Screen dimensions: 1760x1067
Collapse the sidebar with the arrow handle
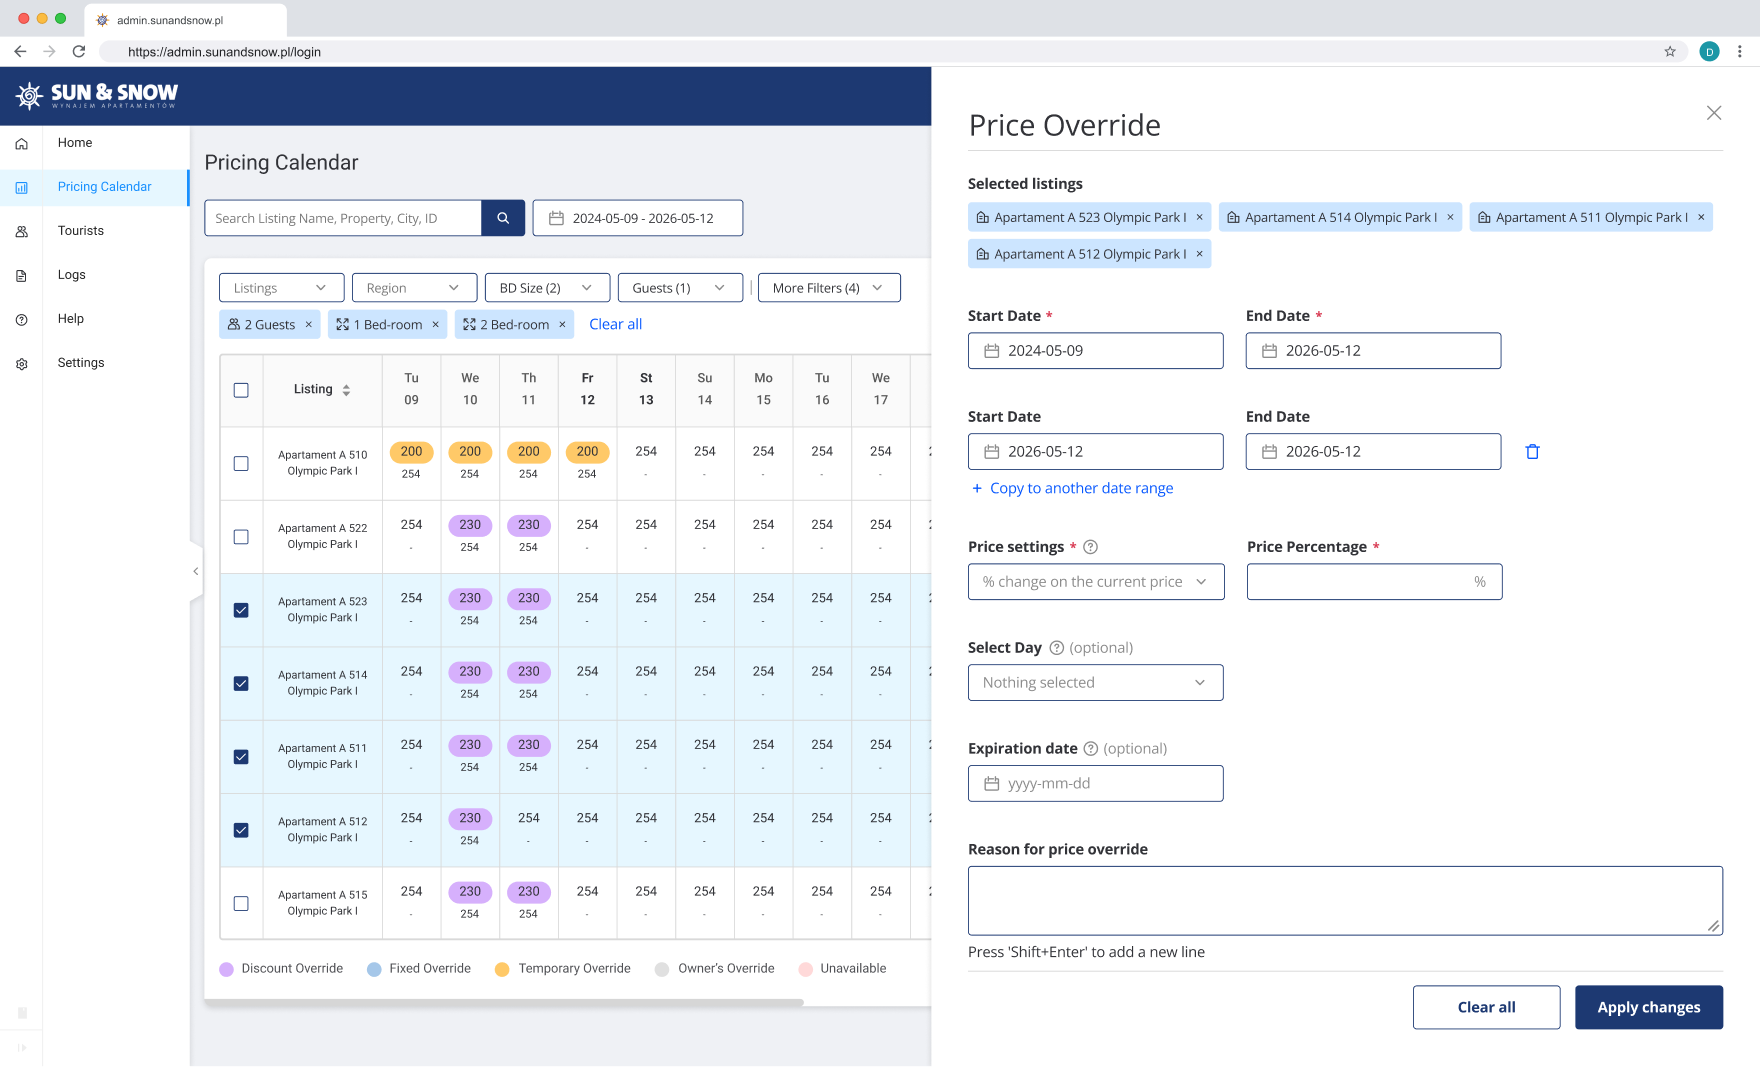pos(196,571)
